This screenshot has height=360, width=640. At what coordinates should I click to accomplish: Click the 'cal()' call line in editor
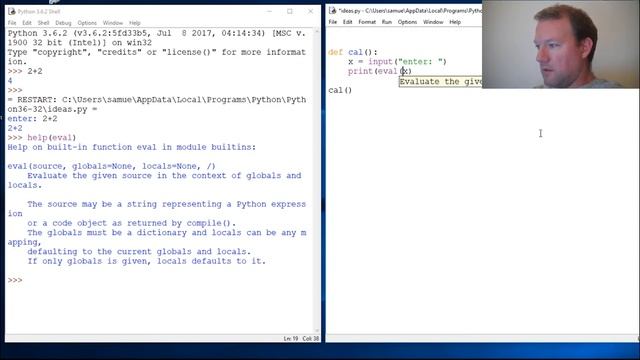click(x=340, y=90)
